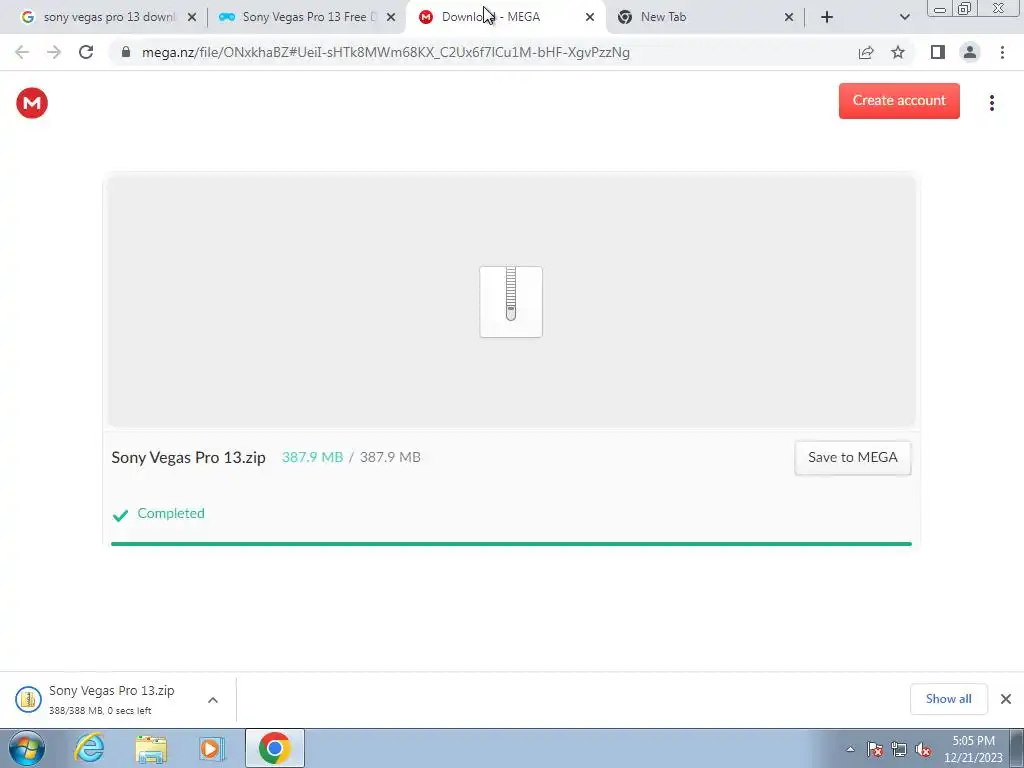1024x768 pixels.
Task: Open Windows Explorer from taskbar
Action: pyautogui.click(x=151, y=749)
